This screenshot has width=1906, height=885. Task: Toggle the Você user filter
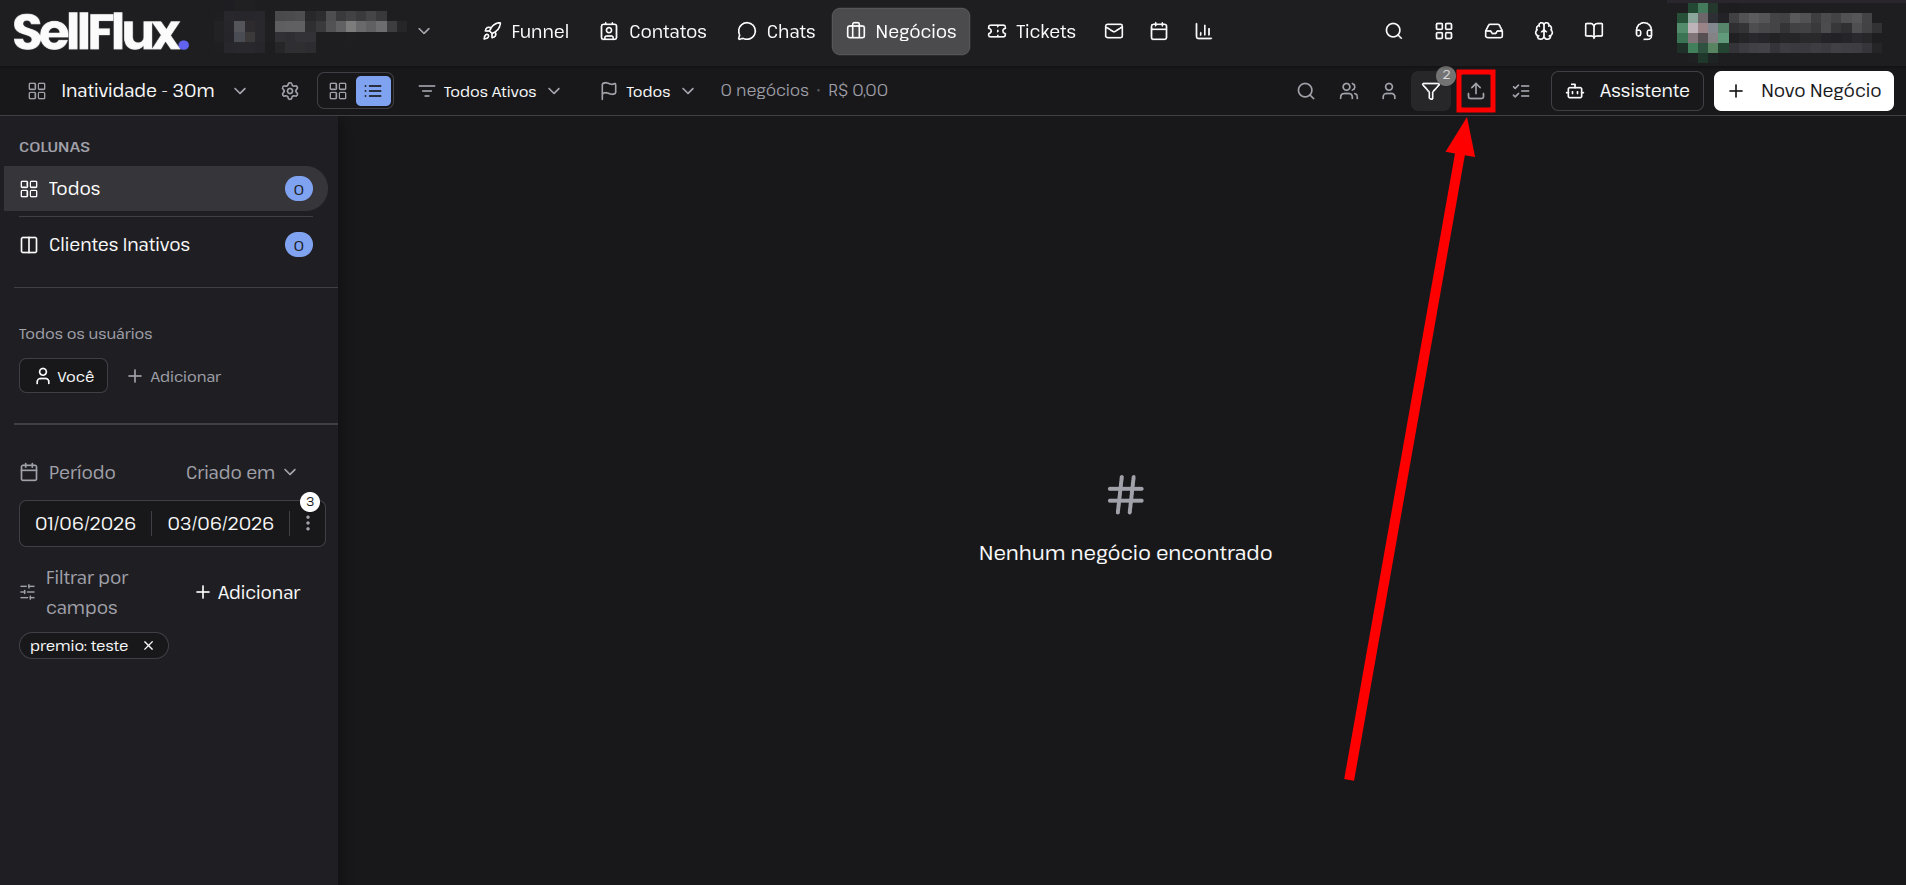(x=64, y=376)
